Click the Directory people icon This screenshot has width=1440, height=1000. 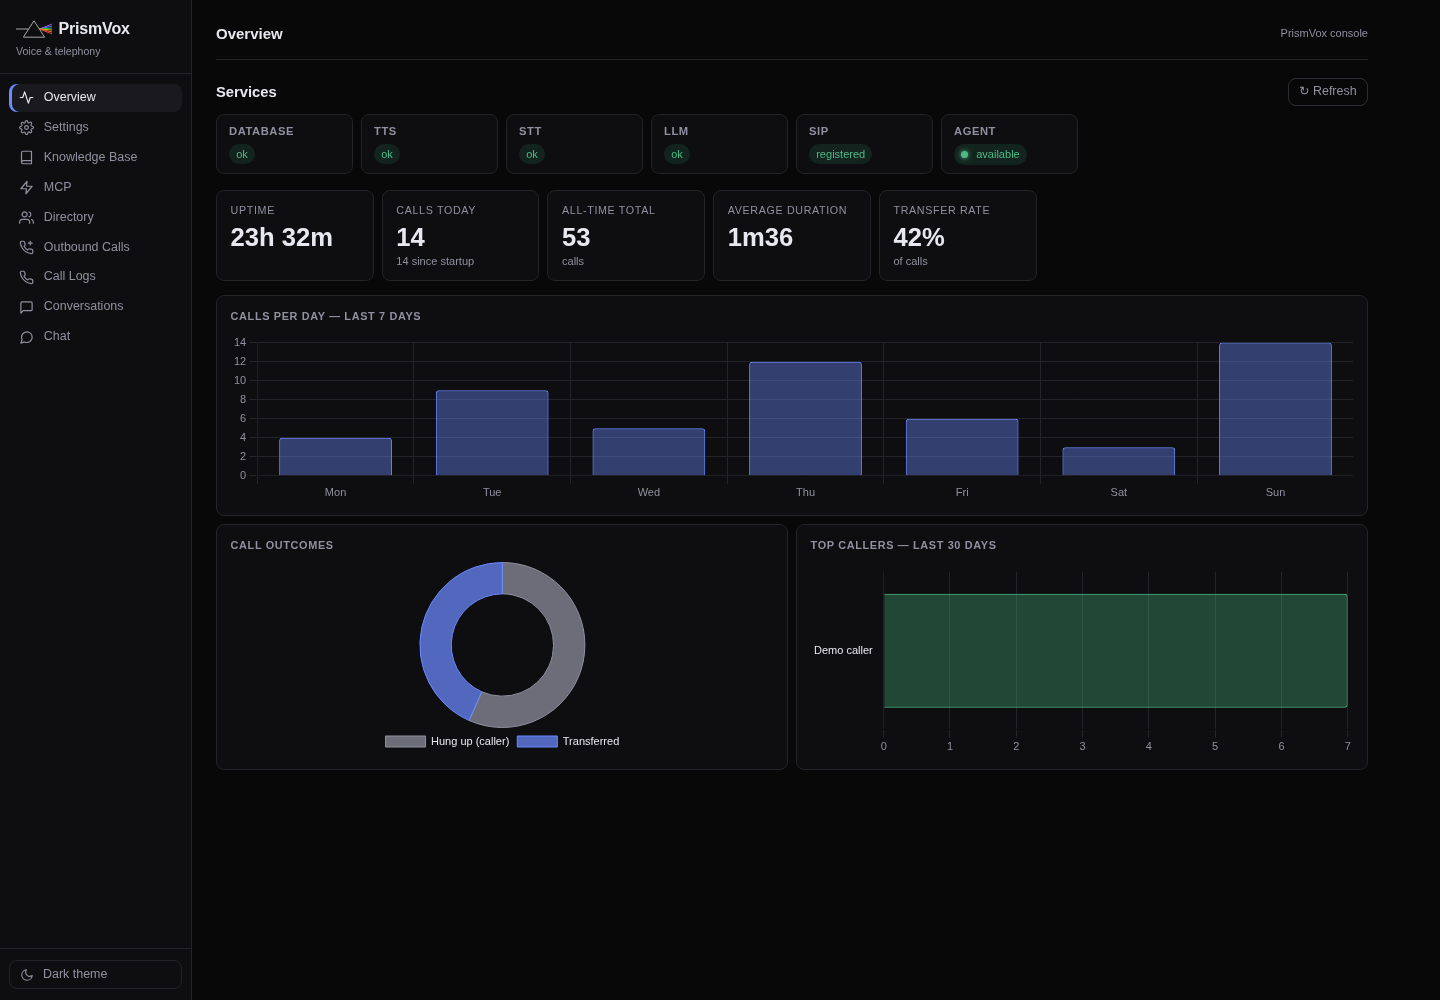point(26,217)
